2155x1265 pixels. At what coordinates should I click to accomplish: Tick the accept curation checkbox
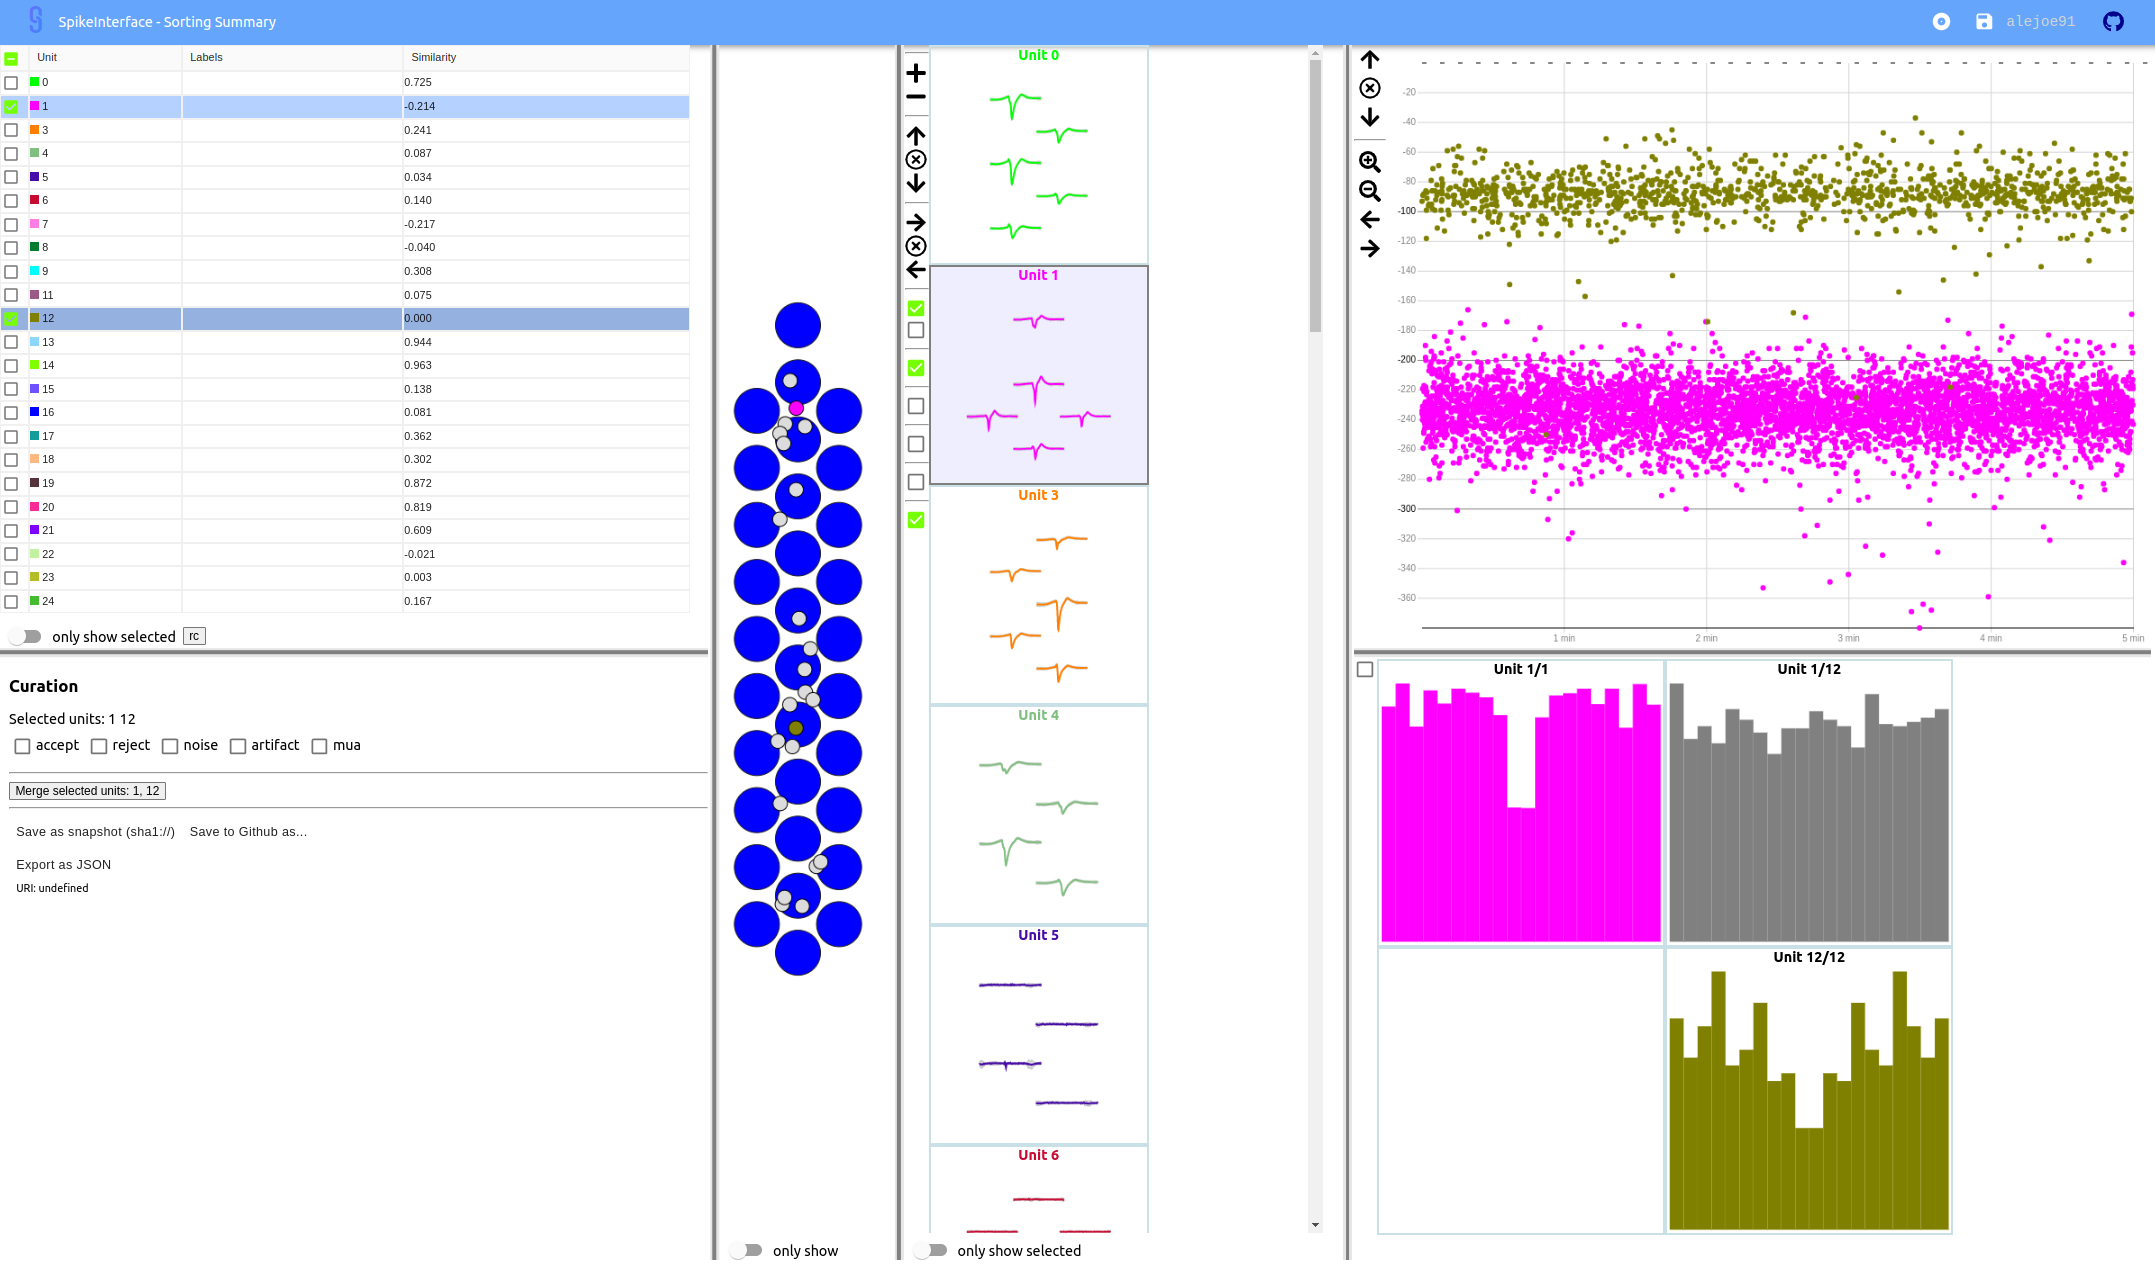point(22,746)
